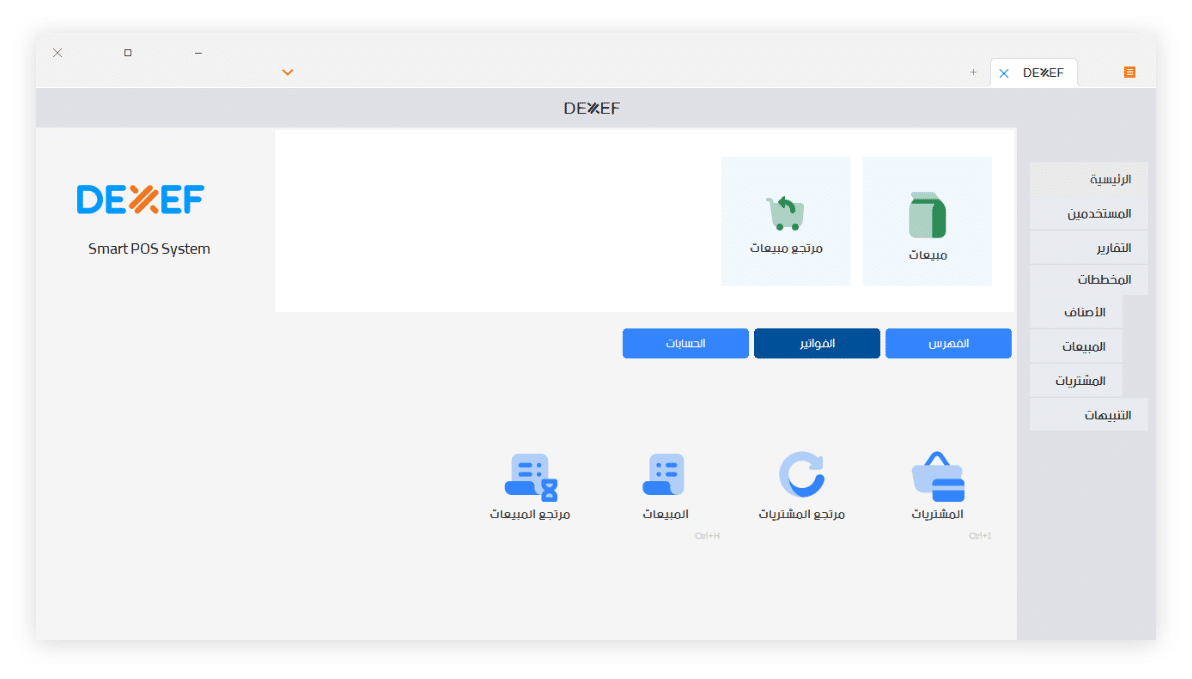Select the المبيعات invoice icon at the bottom

point(664,475)
